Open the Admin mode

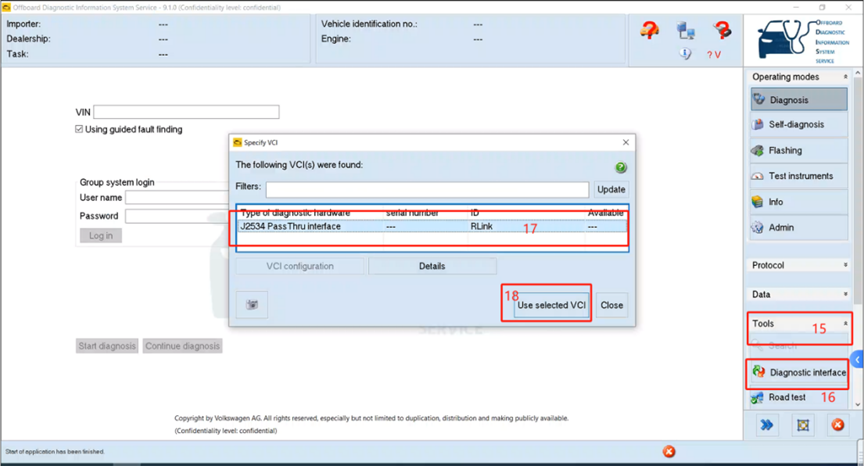[x=799, y=227]
